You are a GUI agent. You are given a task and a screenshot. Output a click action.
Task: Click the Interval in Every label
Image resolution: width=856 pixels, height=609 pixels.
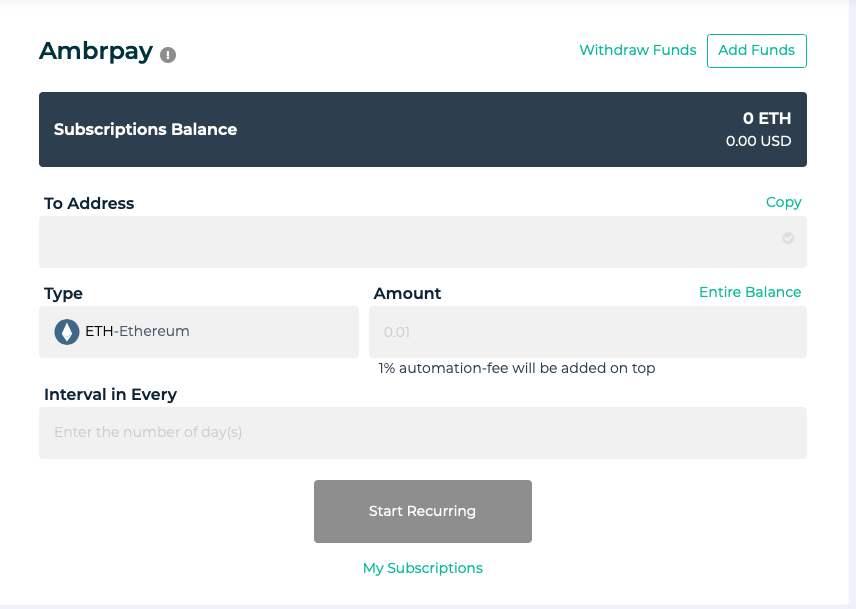click(110, 395)
